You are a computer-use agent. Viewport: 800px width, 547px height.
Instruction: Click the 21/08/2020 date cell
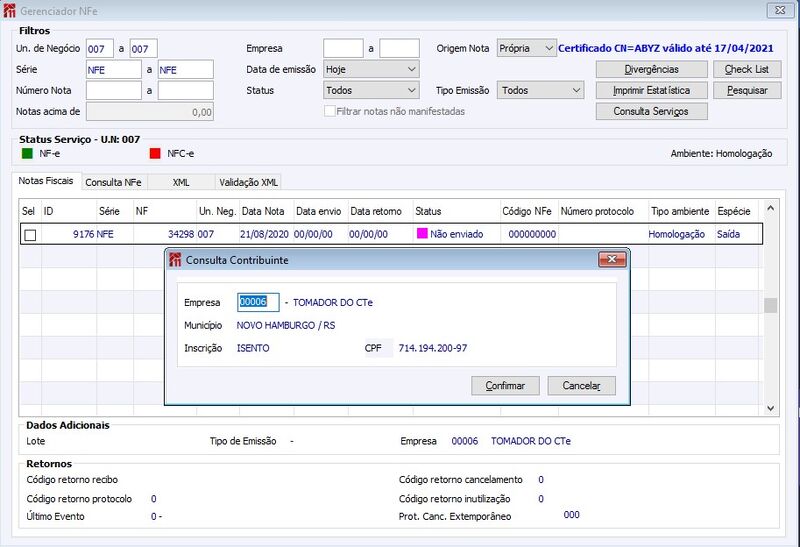tap(264, 234)
